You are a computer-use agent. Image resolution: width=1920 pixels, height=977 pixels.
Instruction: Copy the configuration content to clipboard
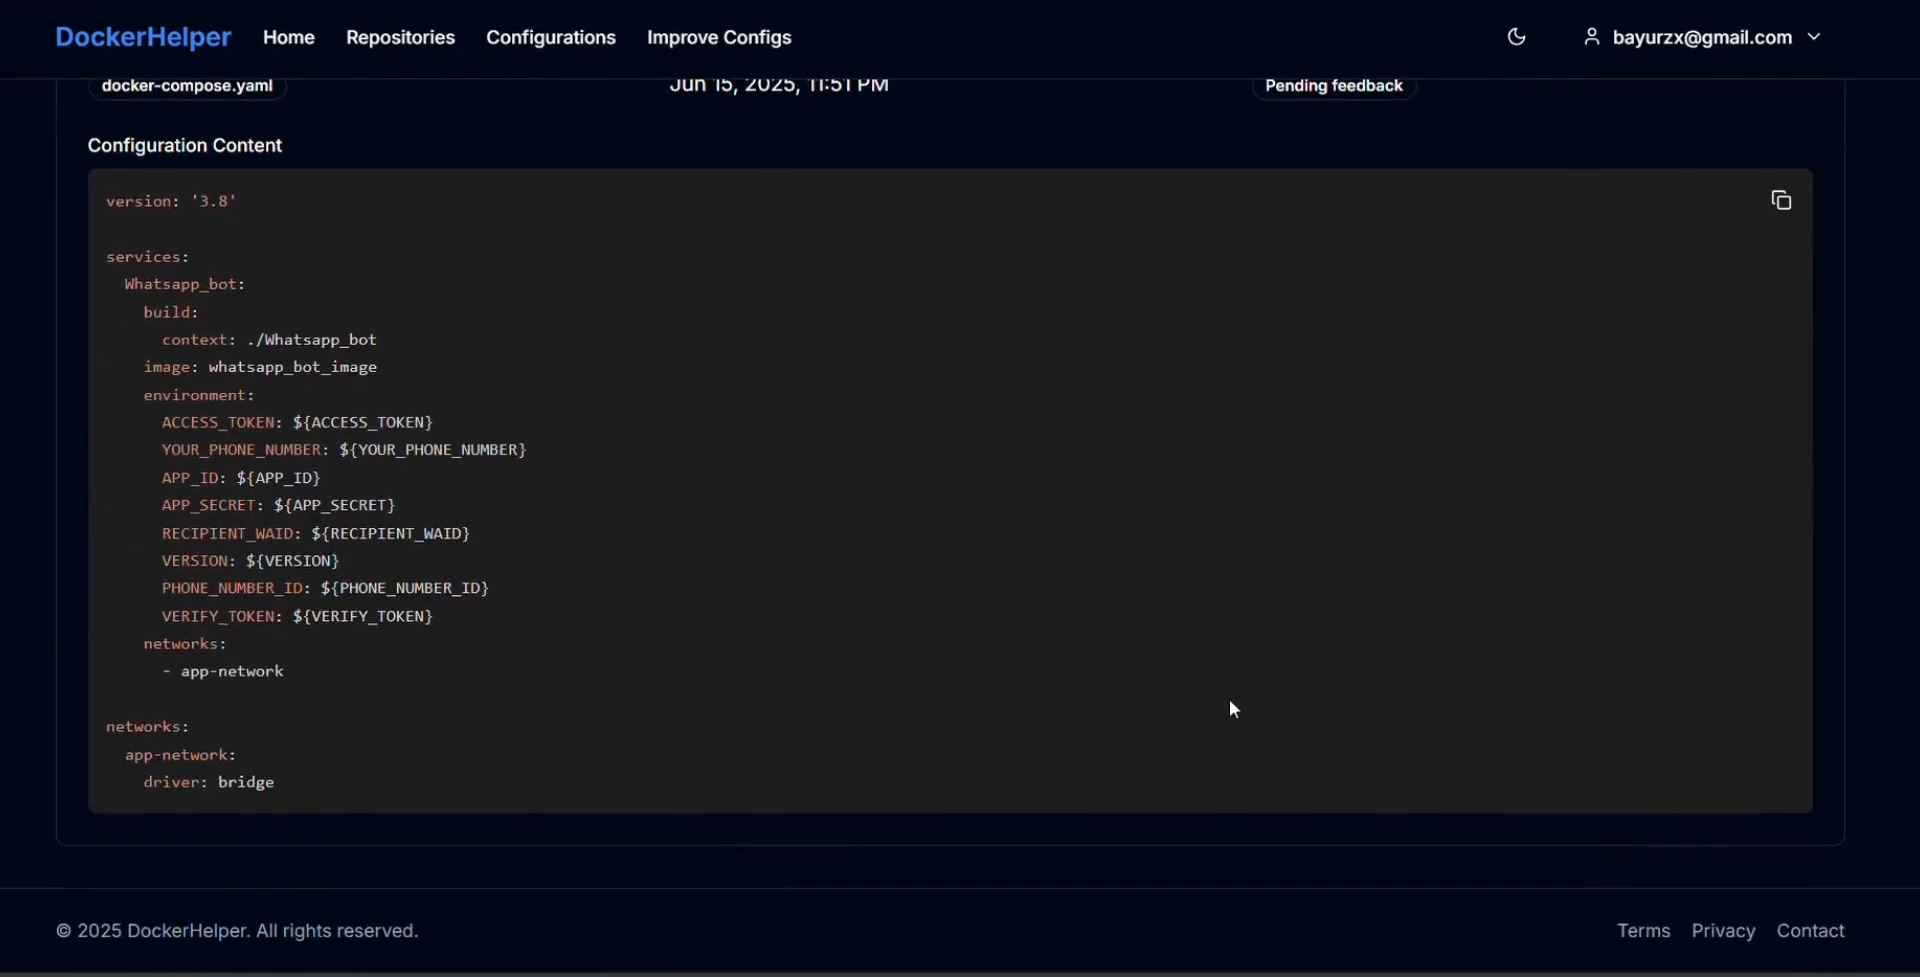[x=1780, y=201]
